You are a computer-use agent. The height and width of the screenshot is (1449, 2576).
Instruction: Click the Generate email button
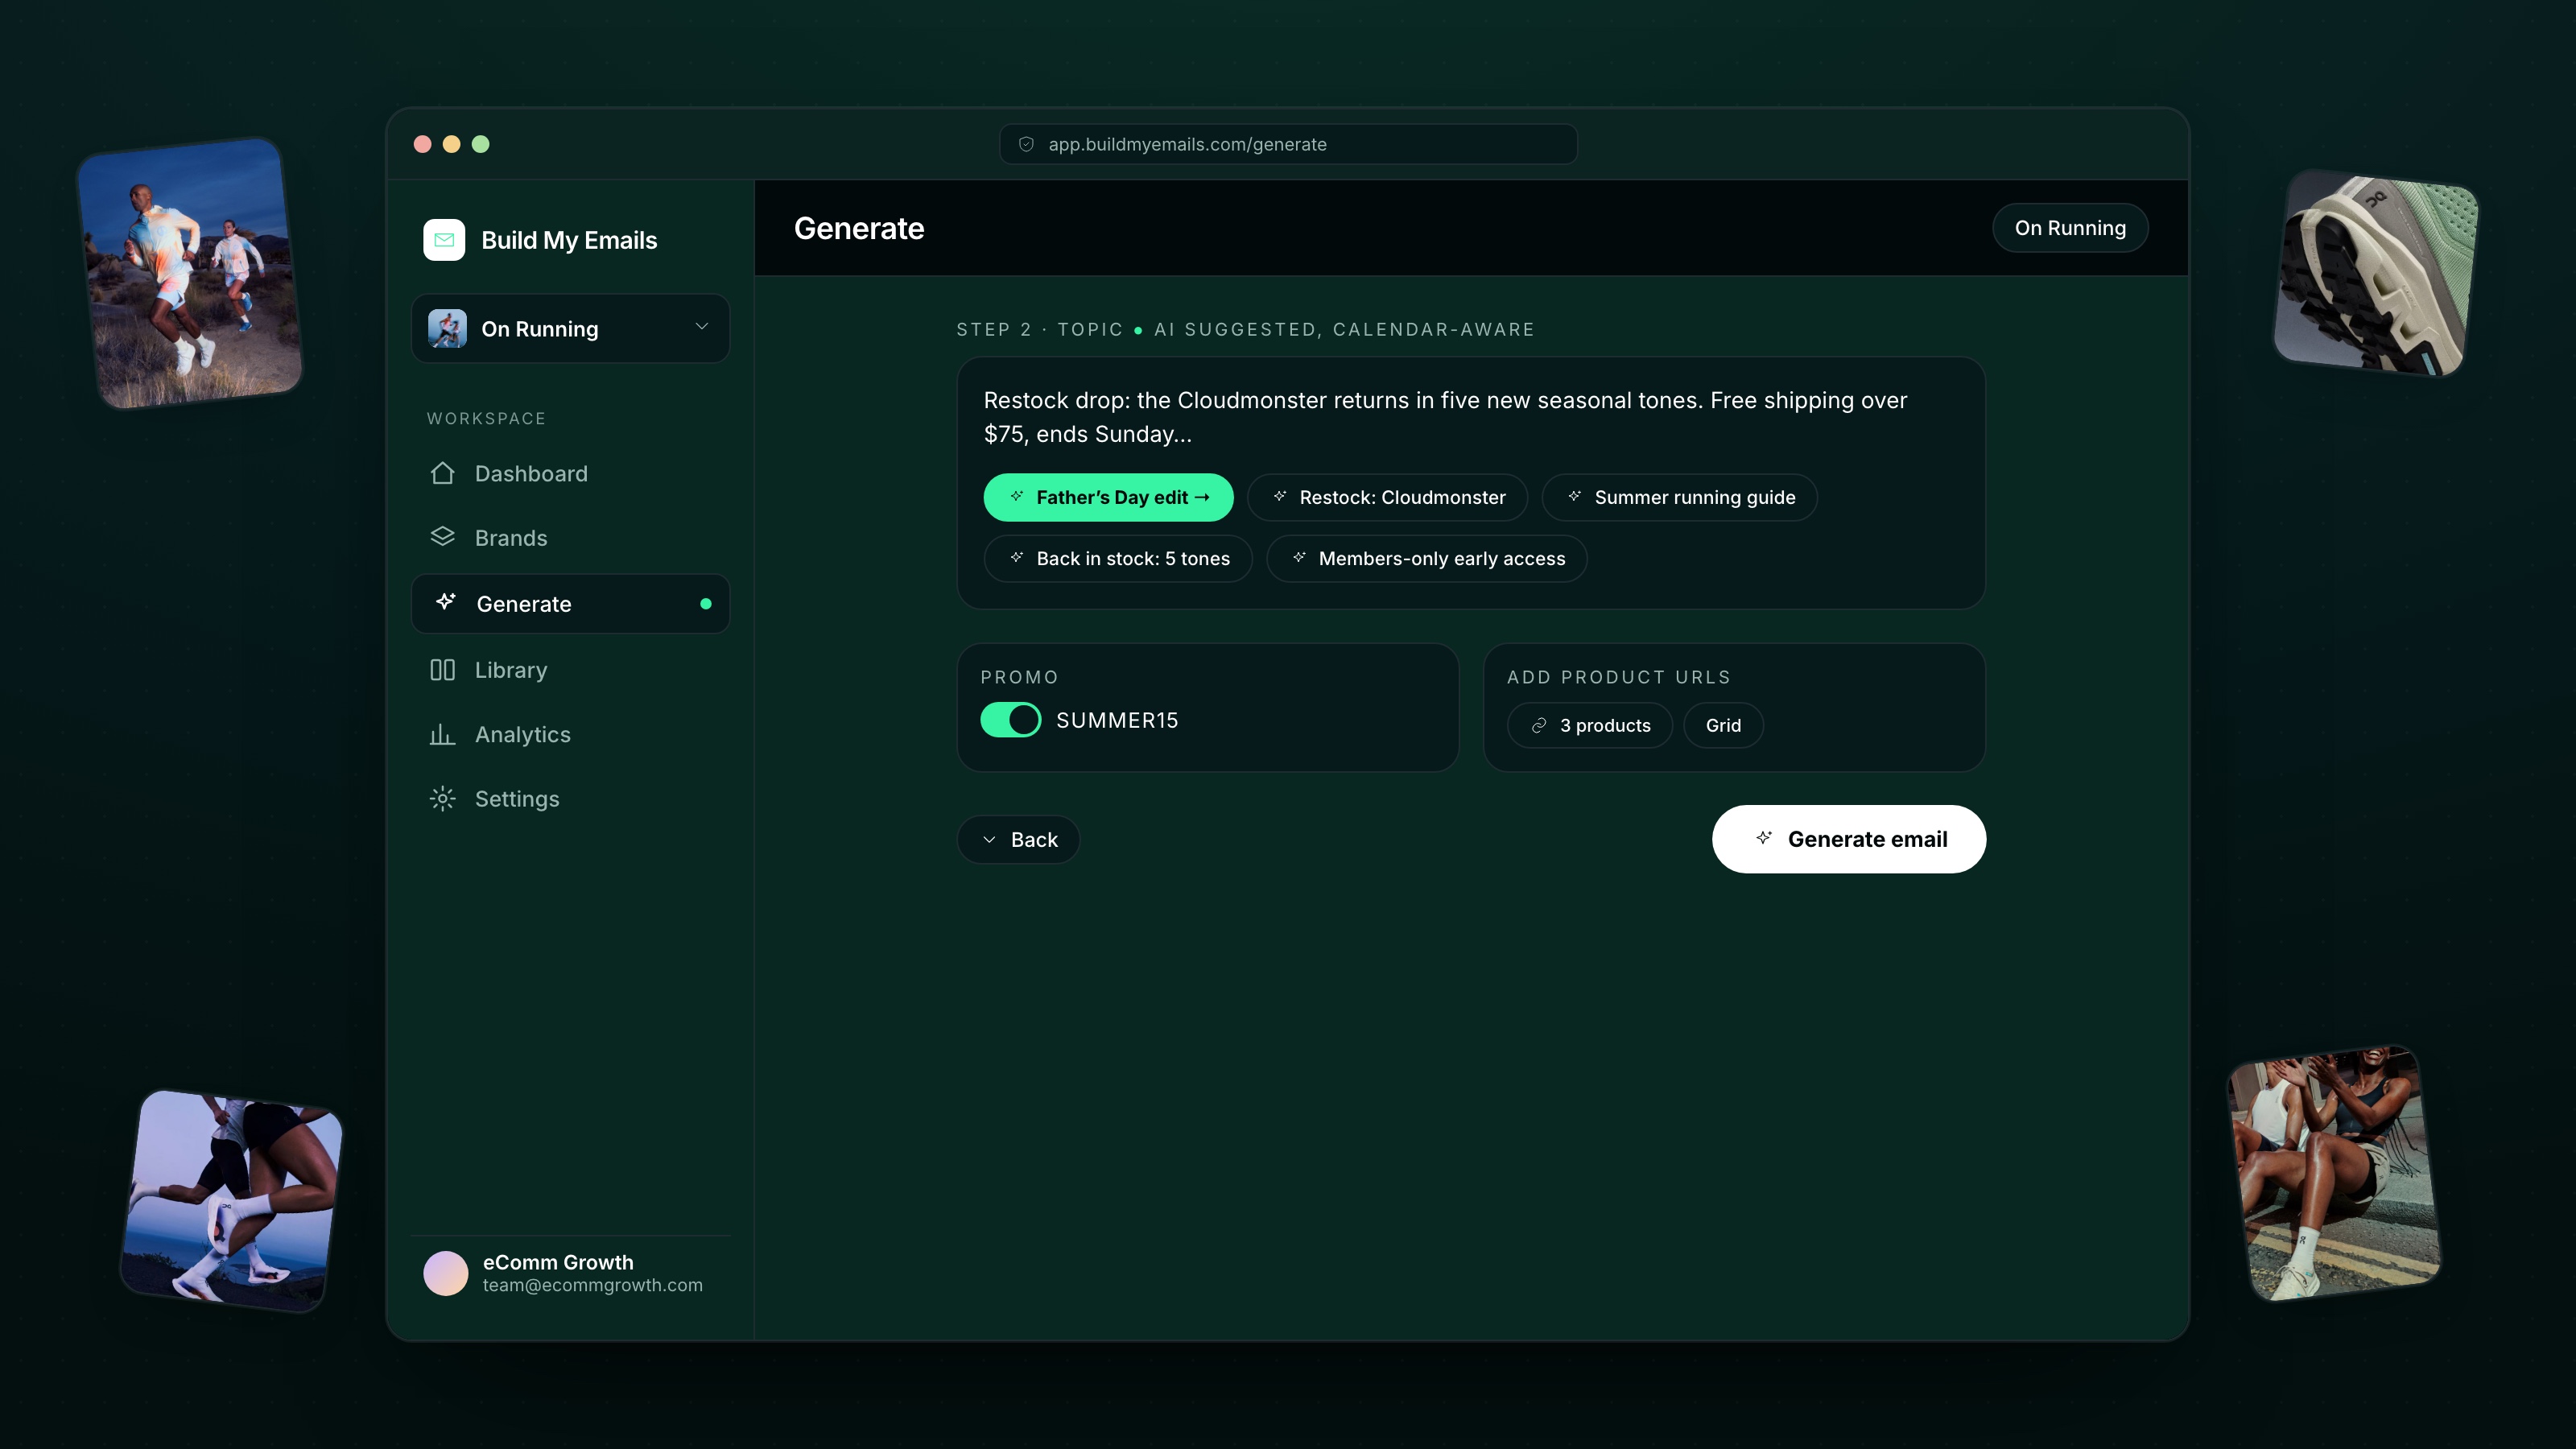tap(1849, 839)
